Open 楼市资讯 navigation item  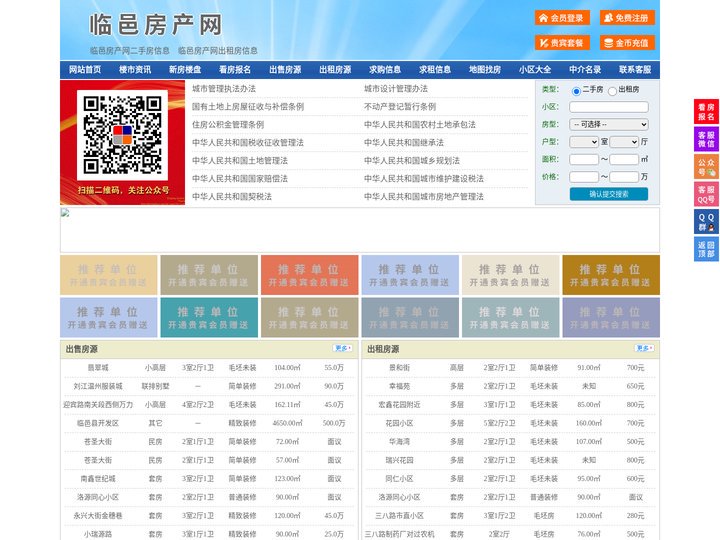coord(135,70)
